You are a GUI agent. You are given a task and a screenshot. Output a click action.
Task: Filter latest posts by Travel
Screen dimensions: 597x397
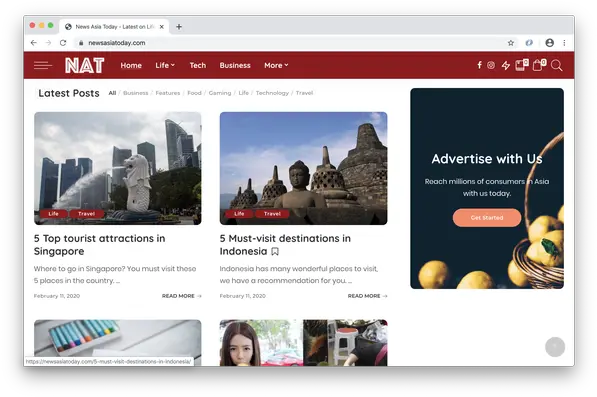304,93
